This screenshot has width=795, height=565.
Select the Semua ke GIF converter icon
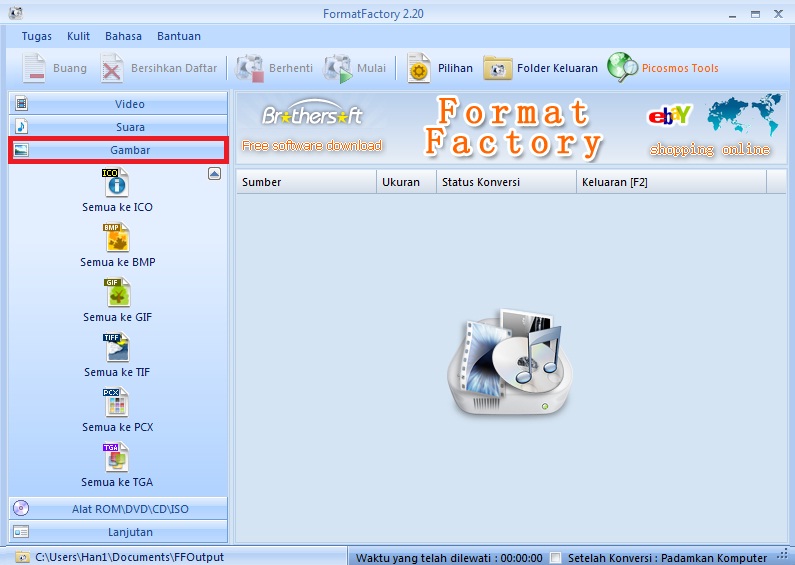tap(117, 292)
